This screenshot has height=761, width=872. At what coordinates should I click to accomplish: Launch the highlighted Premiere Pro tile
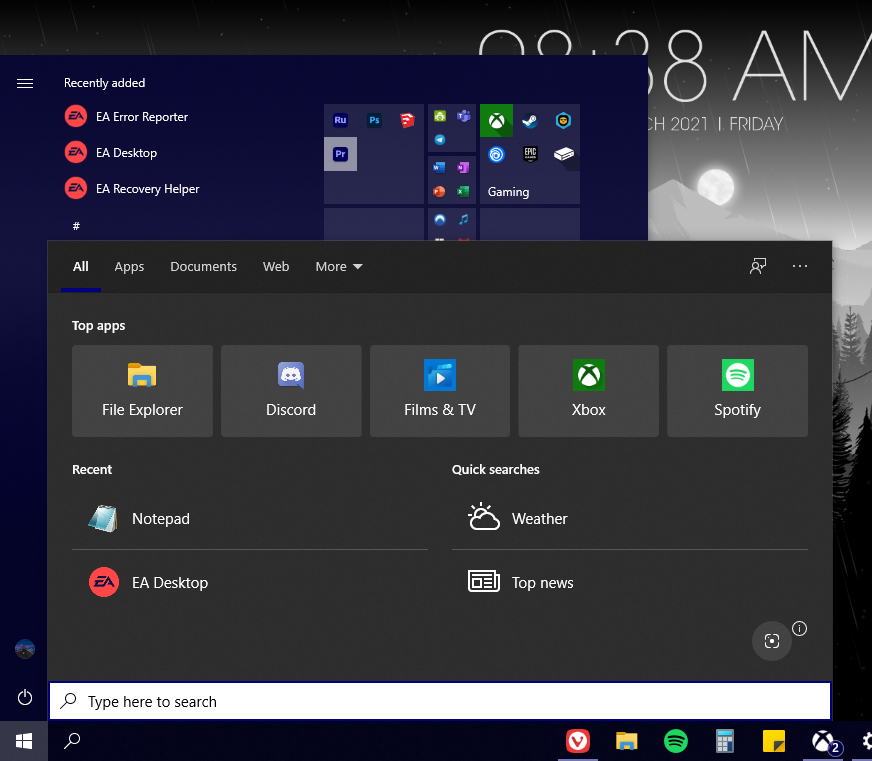(340, 154)
